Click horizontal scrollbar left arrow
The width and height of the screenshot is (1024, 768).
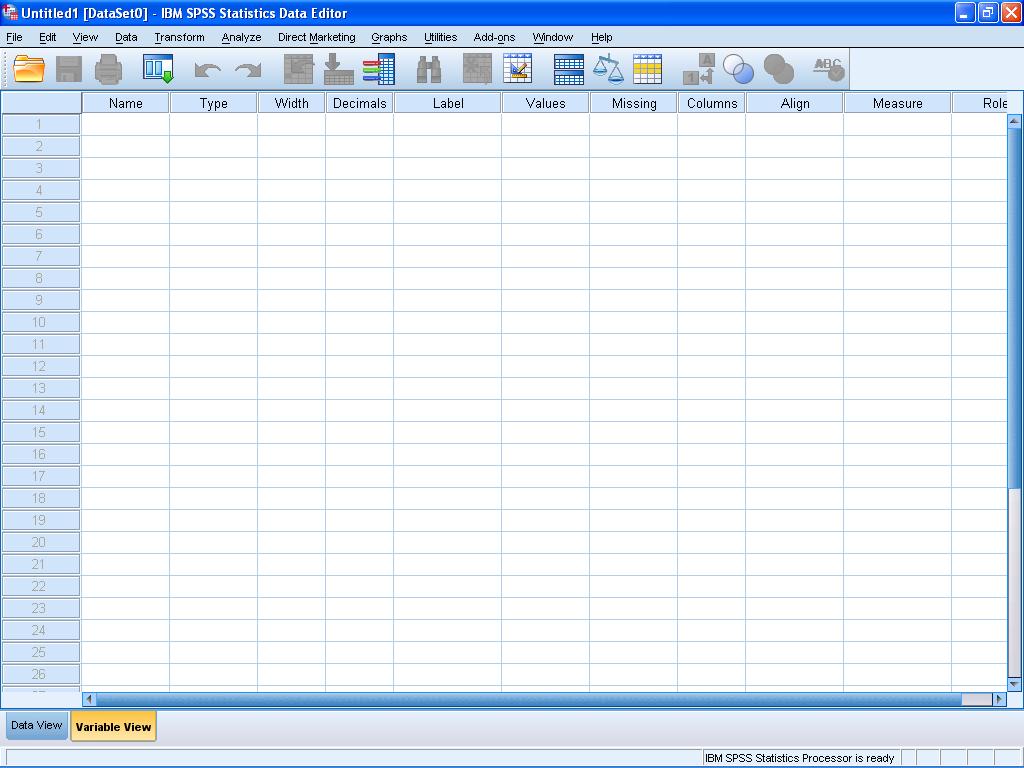tap(89, 699)
